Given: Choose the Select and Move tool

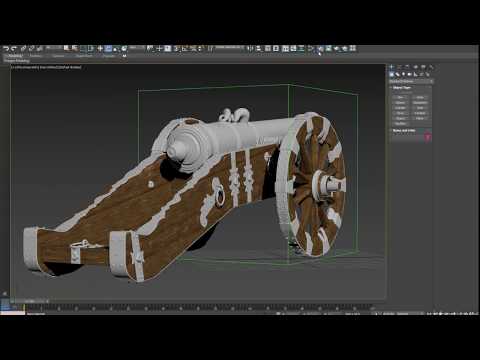Looking at the screenshot, I should point(100,49).
